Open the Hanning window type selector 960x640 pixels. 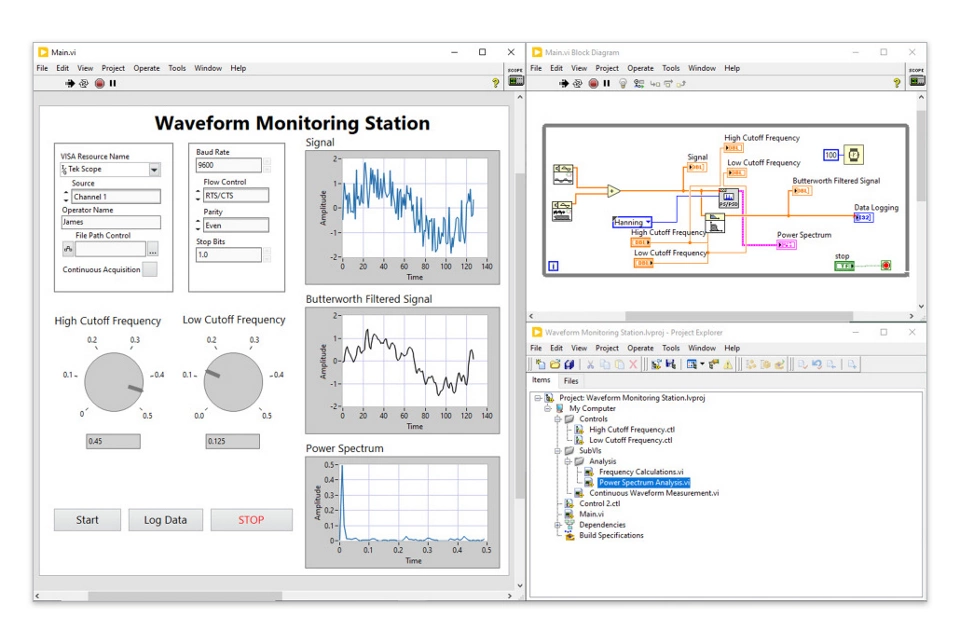pos(632,222)
